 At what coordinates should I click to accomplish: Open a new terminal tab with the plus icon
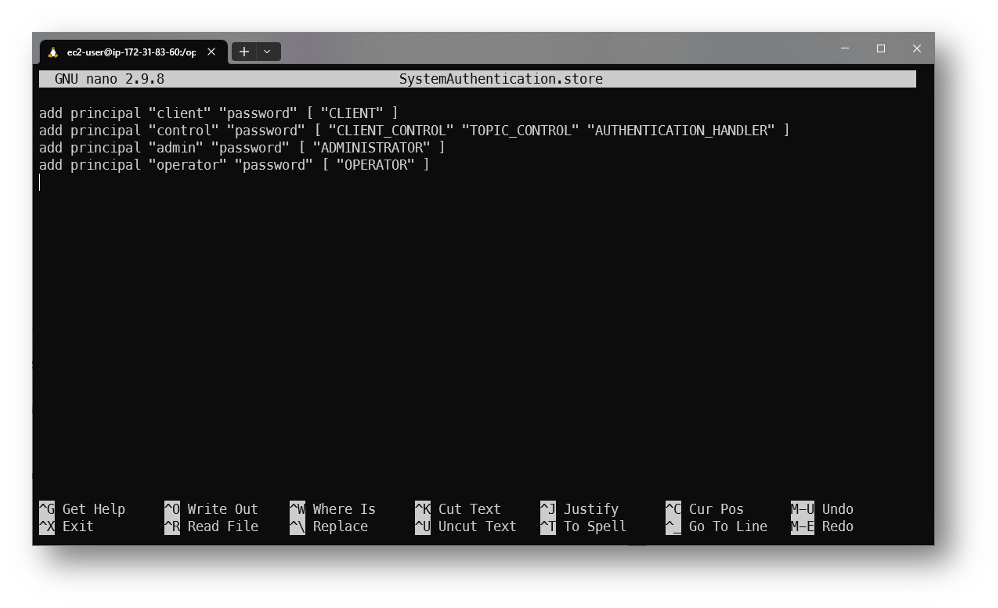click(x=244, y=51)
